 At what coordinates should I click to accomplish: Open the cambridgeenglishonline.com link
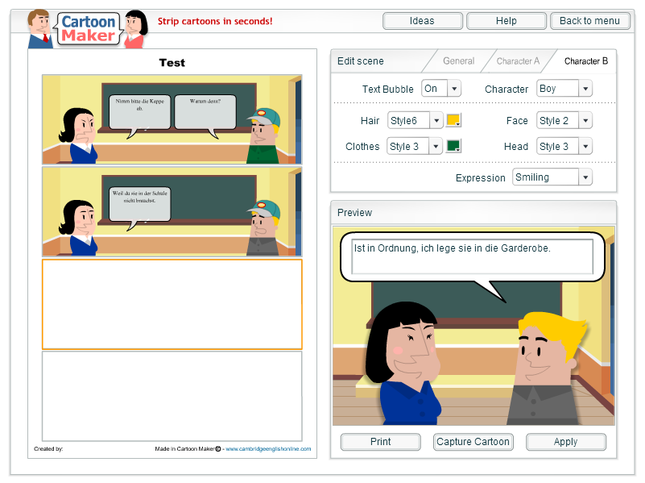268,449
